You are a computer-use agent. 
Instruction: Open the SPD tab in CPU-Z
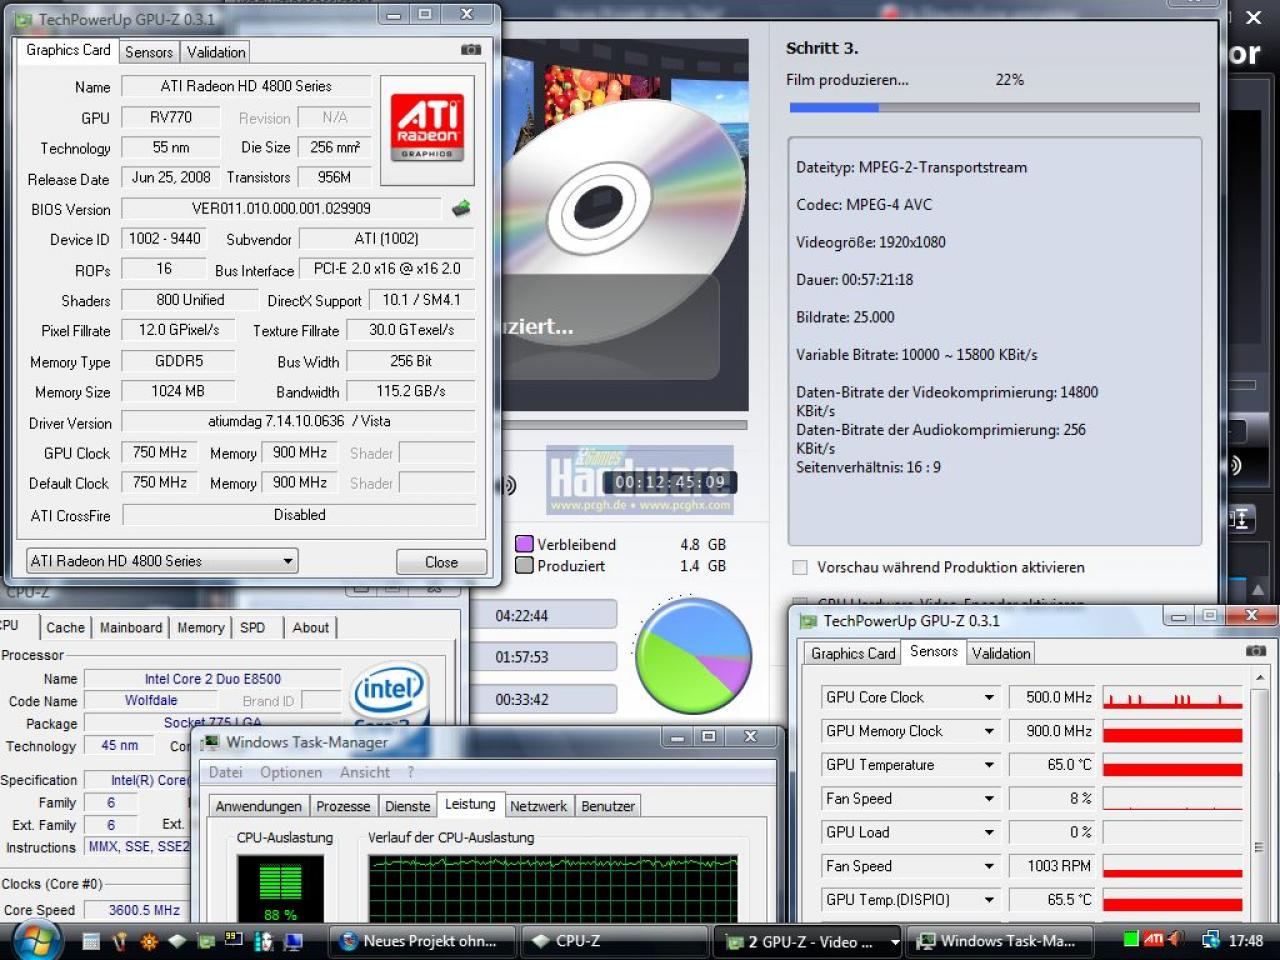point(253,627)
